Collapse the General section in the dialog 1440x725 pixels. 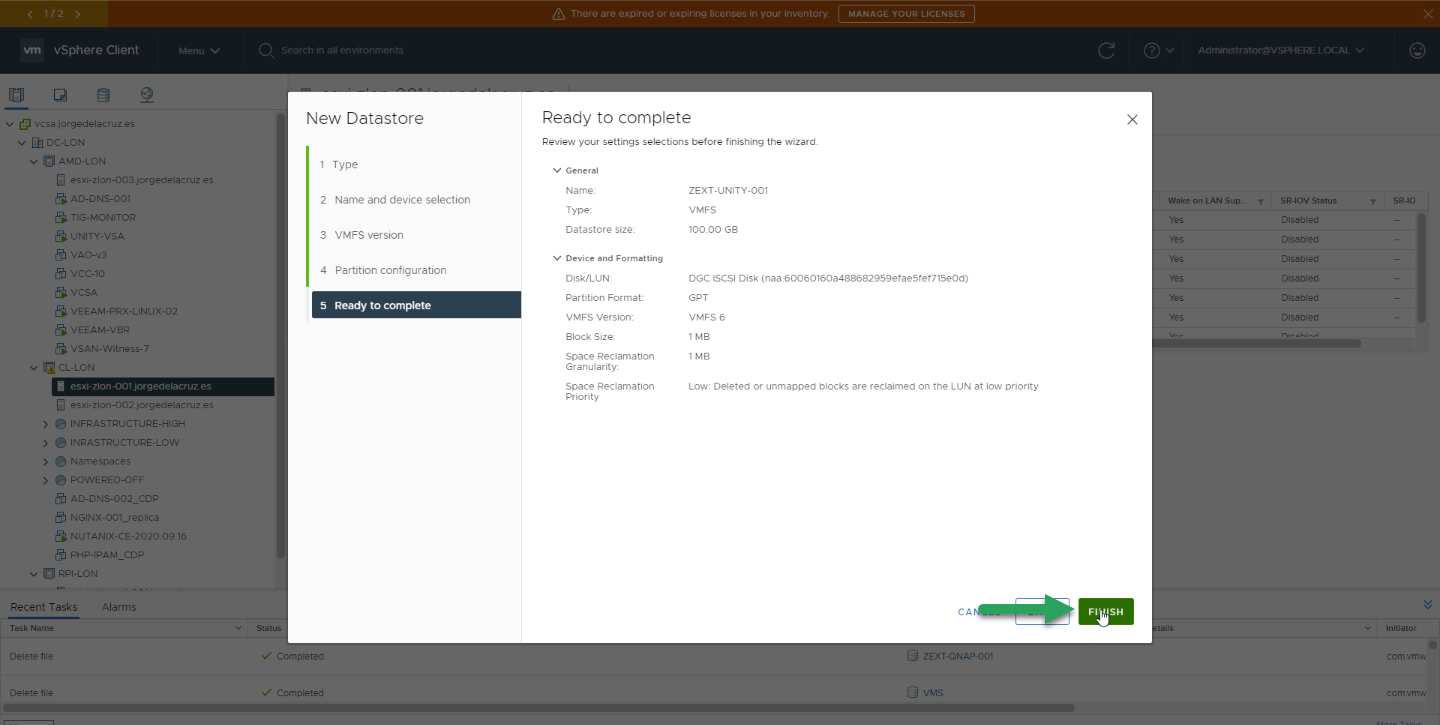(x=557, y=170)
